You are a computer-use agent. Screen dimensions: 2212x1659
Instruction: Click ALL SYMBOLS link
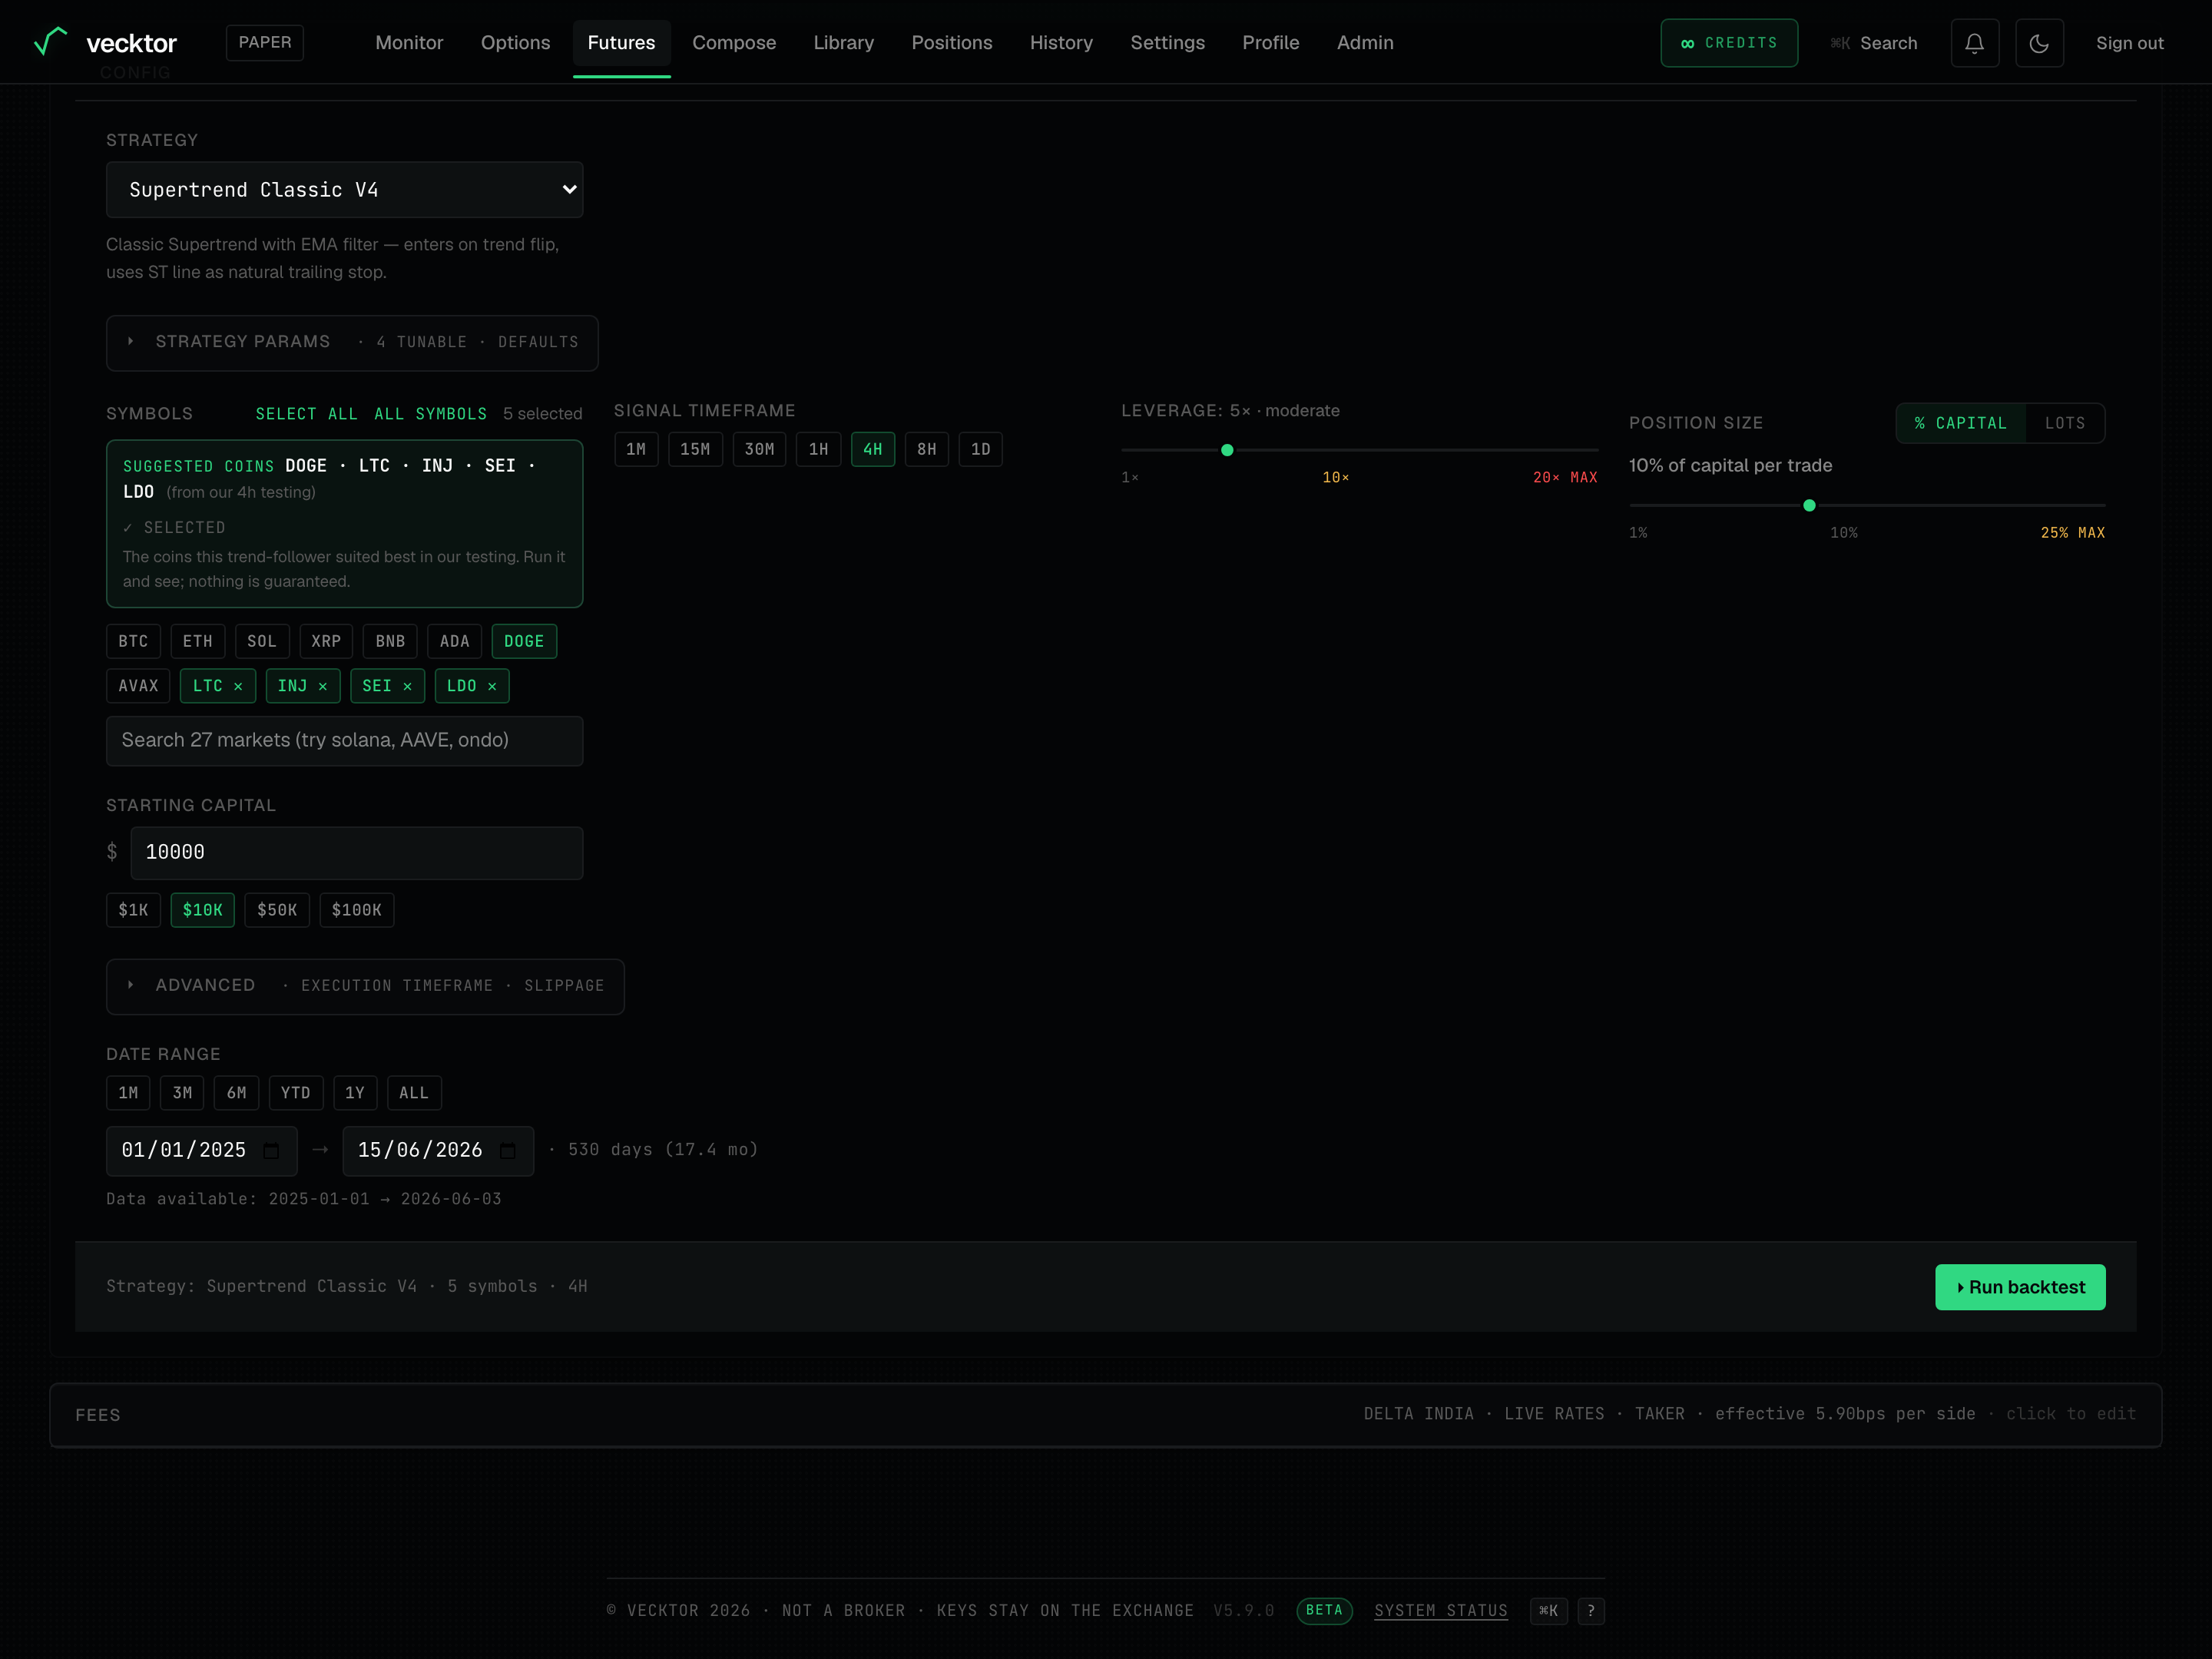431,414
